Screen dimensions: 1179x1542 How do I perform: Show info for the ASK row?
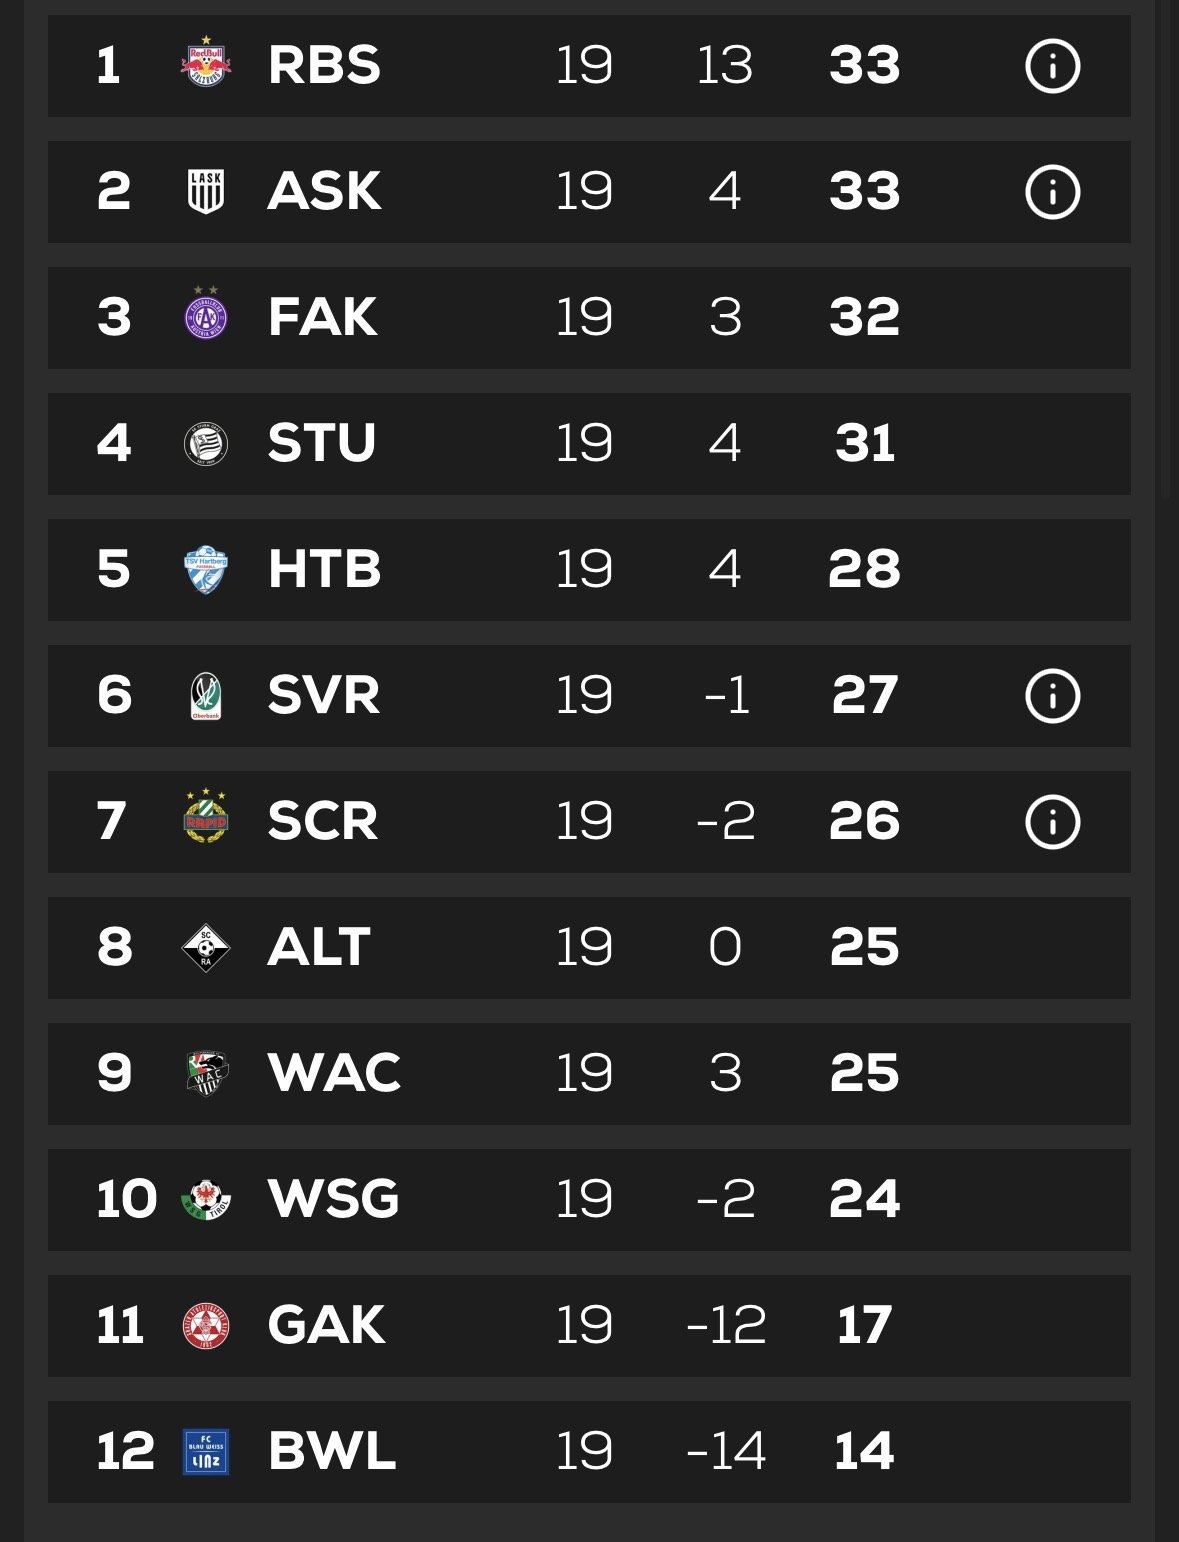[x=1052, y=192]
